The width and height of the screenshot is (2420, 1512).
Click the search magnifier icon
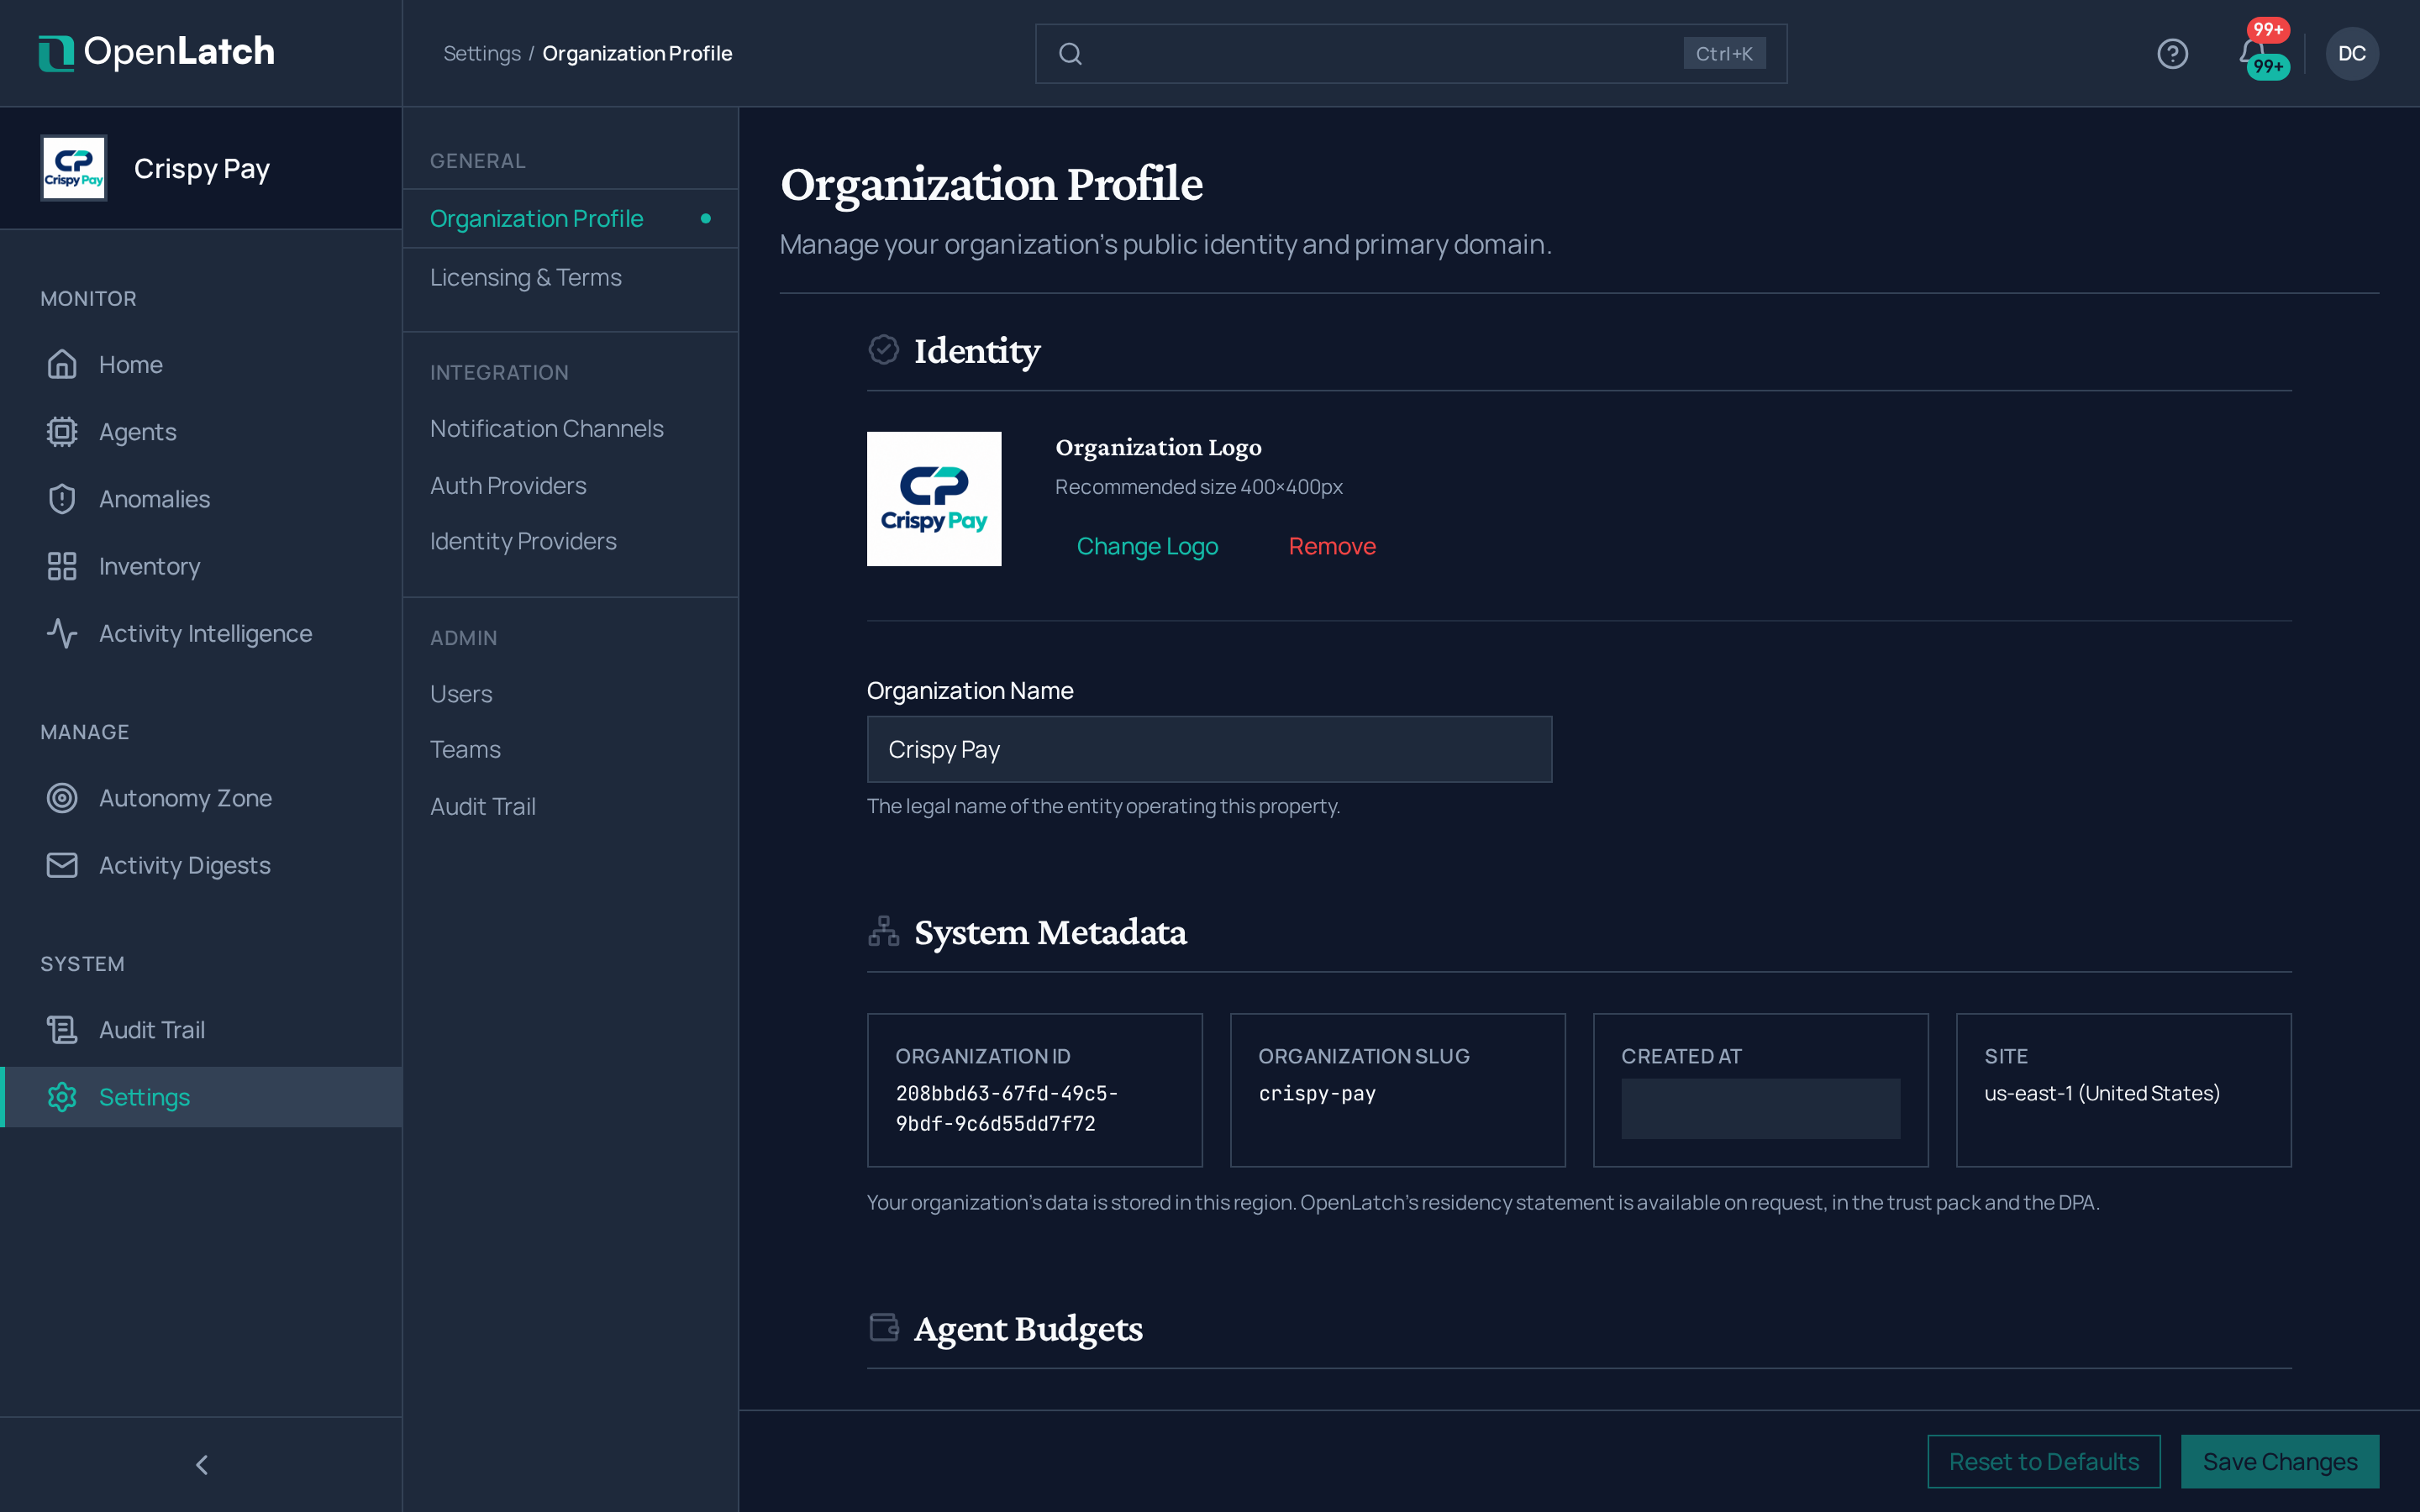(x=1070, y=54)
